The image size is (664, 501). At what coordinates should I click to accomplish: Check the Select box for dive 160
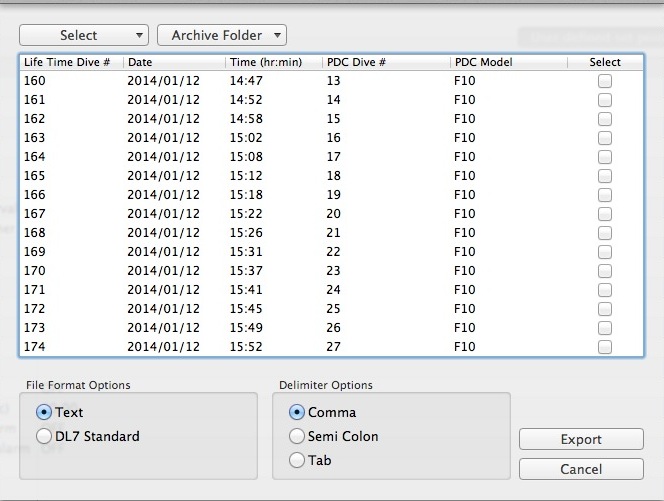click(605, 81)
